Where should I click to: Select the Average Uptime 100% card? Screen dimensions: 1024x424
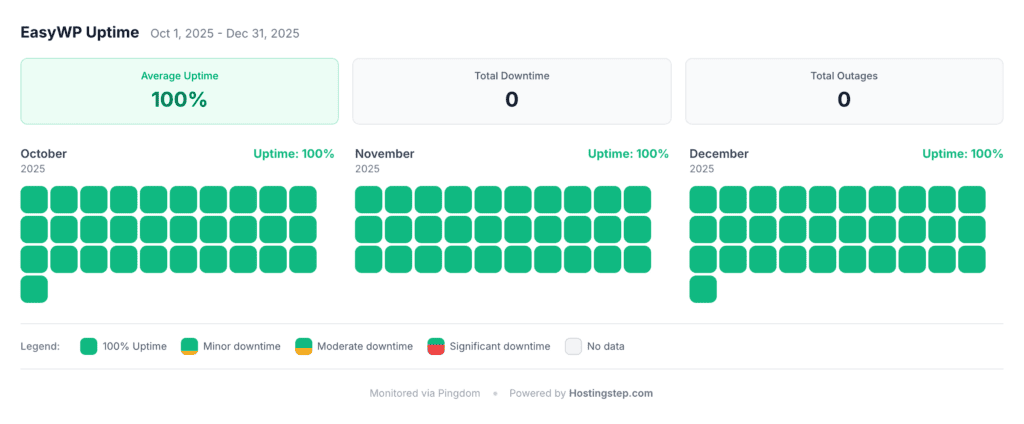(179, 91)
